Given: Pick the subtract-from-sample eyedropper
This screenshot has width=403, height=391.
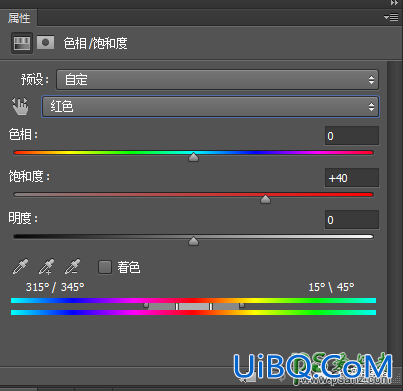Looking at the screenshot, I should coord(72,267).
